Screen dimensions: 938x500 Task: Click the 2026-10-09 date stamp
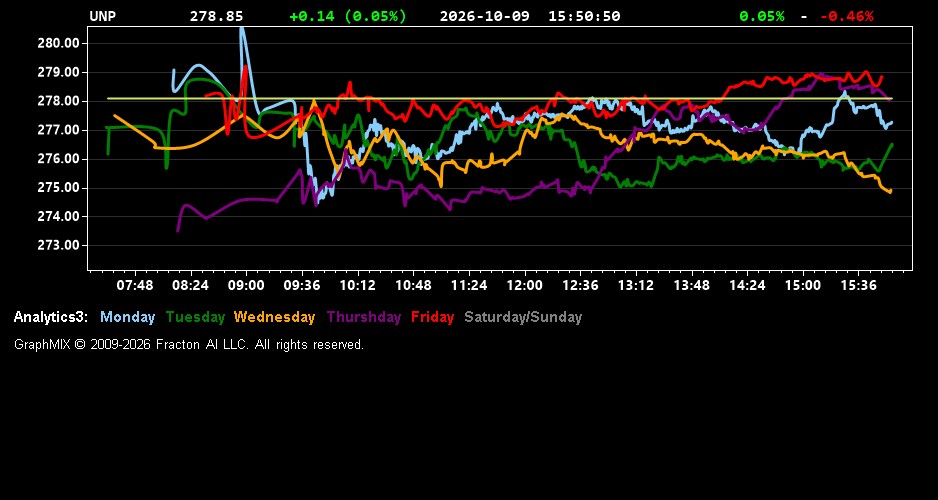pyautogui.click(x=485, y=17)
